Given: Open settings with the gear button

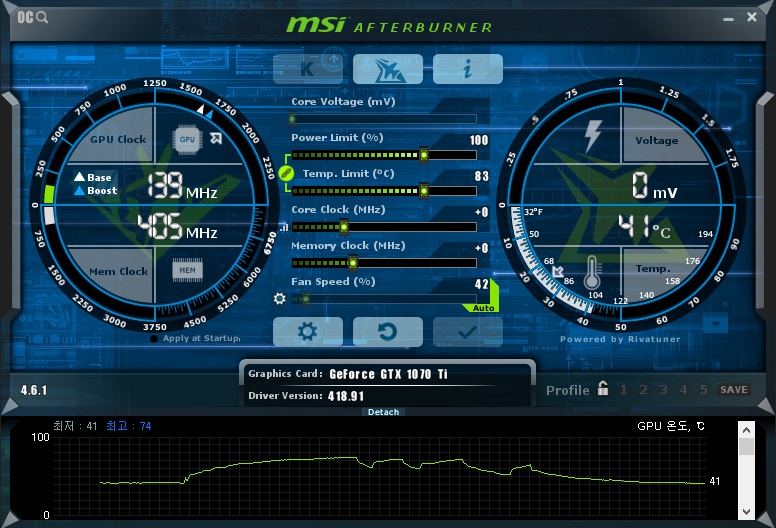Looking at the screenshot, I should click(x=308, y=332).
